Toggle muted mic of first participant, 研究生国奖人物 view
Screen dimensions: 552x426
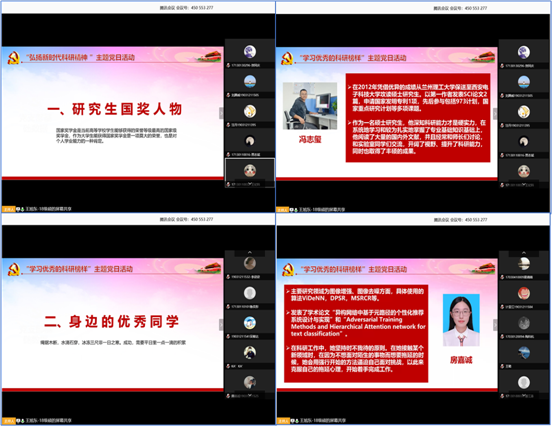(x=228, y=65)
